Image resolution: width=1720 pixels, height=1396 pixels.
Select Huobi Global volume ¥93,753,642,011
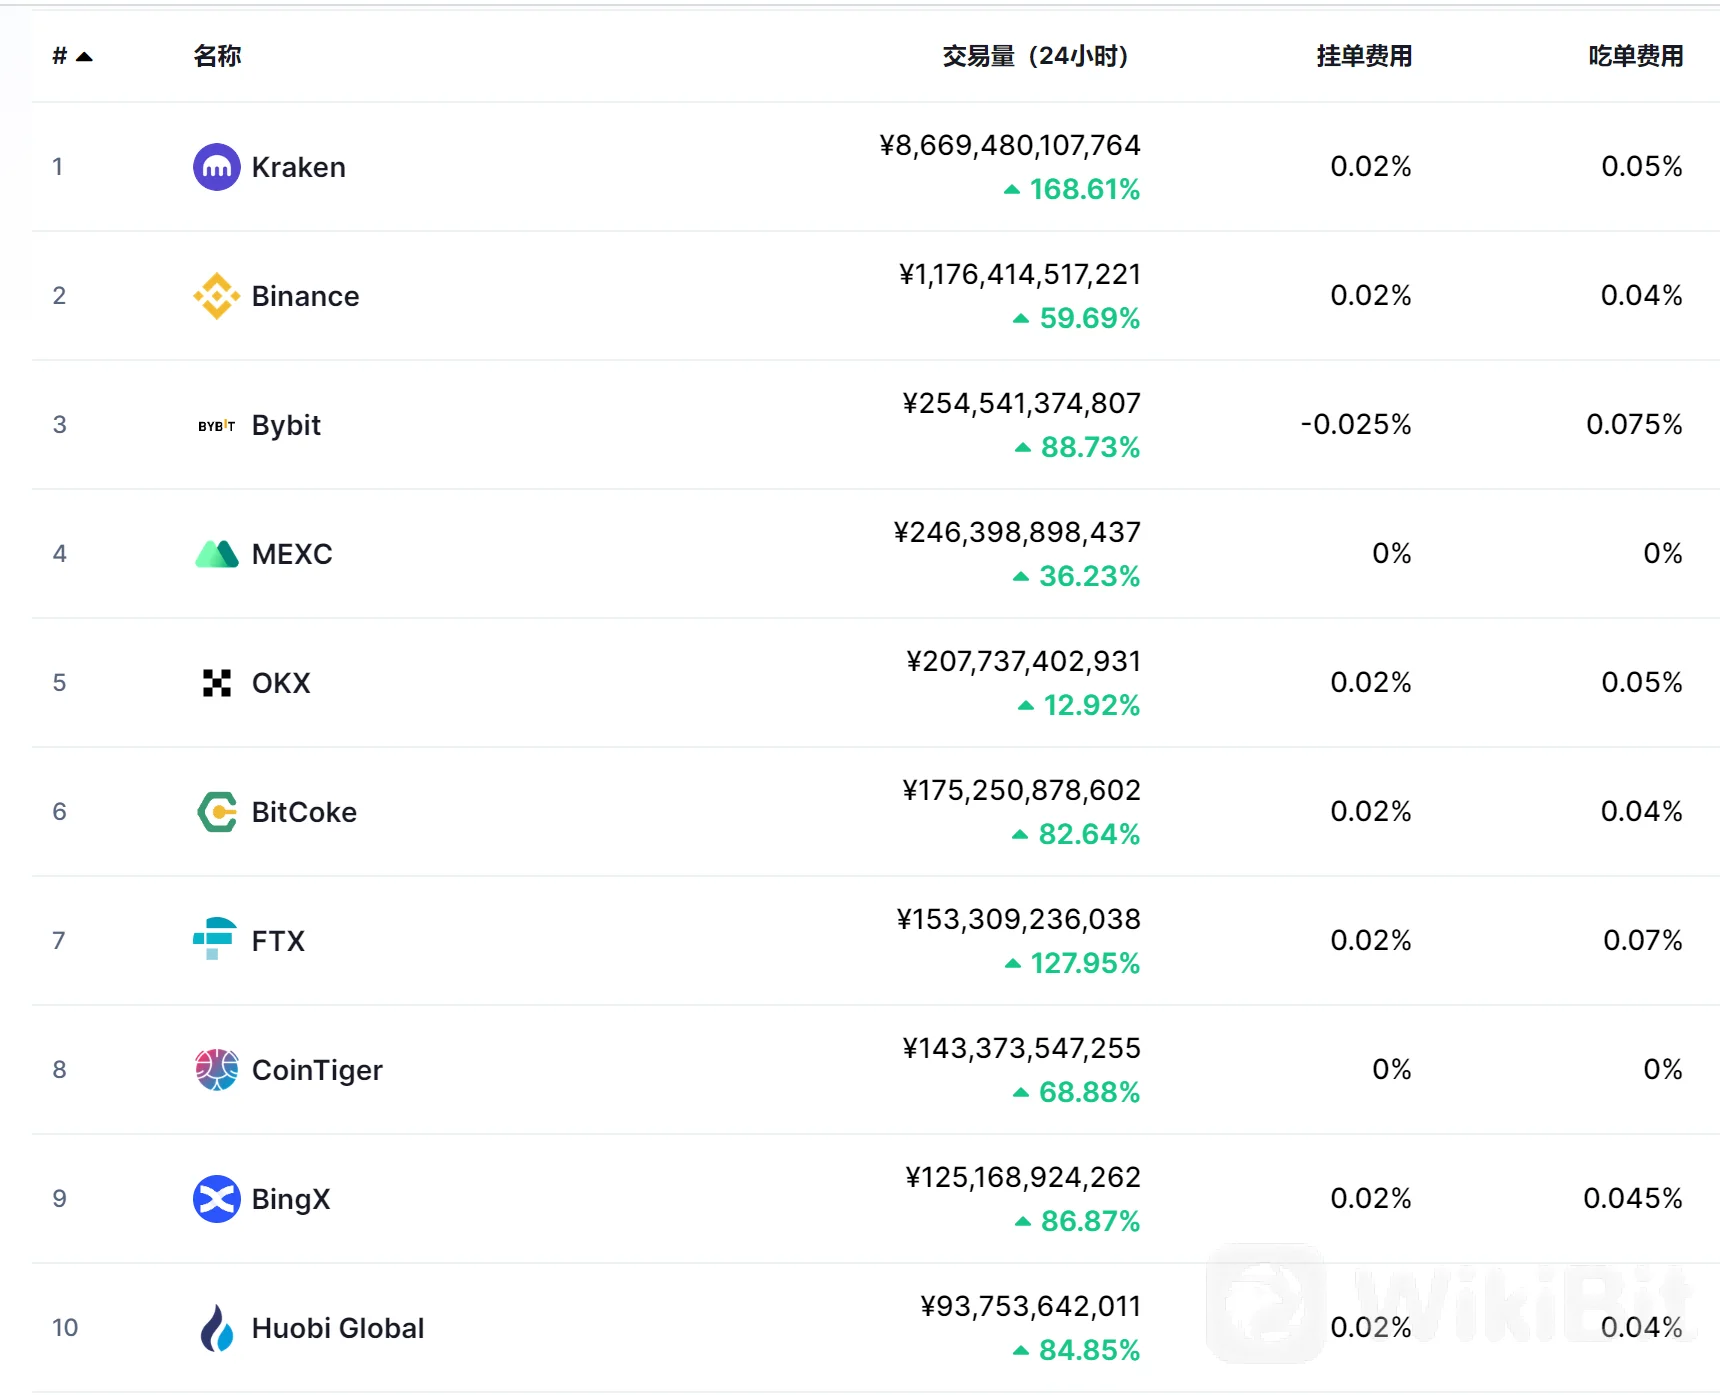click(1031, 1307)
